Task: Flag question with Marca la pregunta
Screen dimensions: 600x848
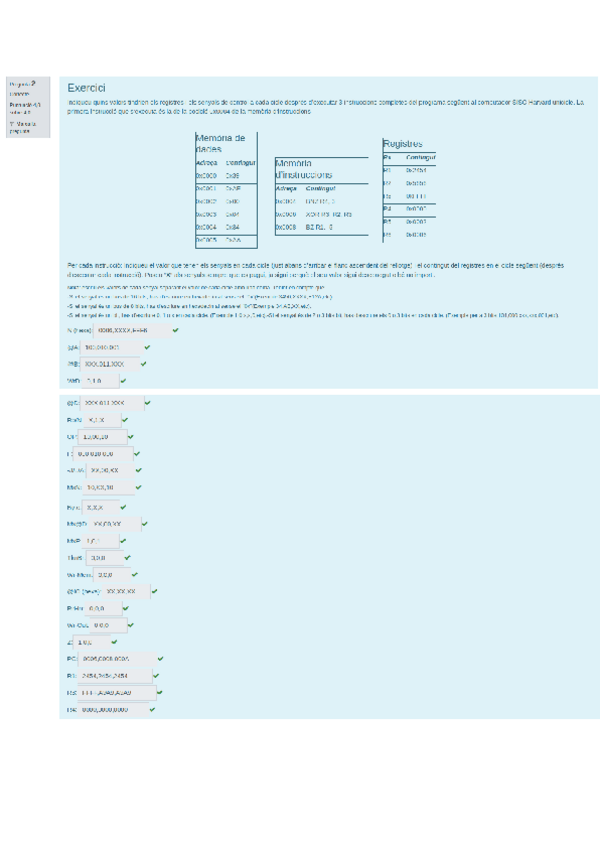Action: (x=23, y=127)
